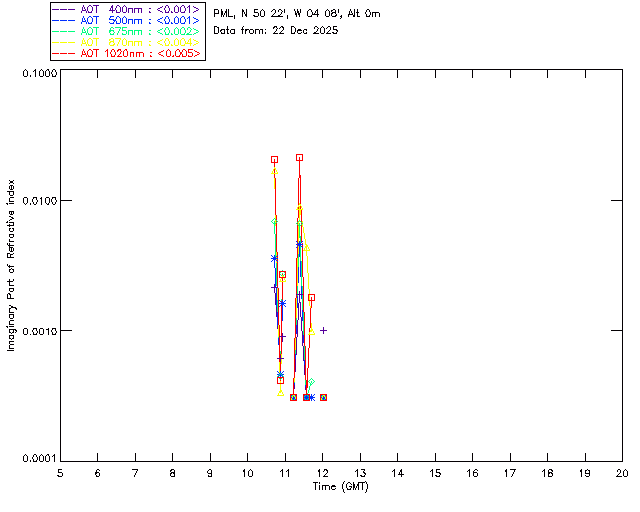Click the 0.0100 y-axis label
Screen dimensions: 640x512
(39, 201)
